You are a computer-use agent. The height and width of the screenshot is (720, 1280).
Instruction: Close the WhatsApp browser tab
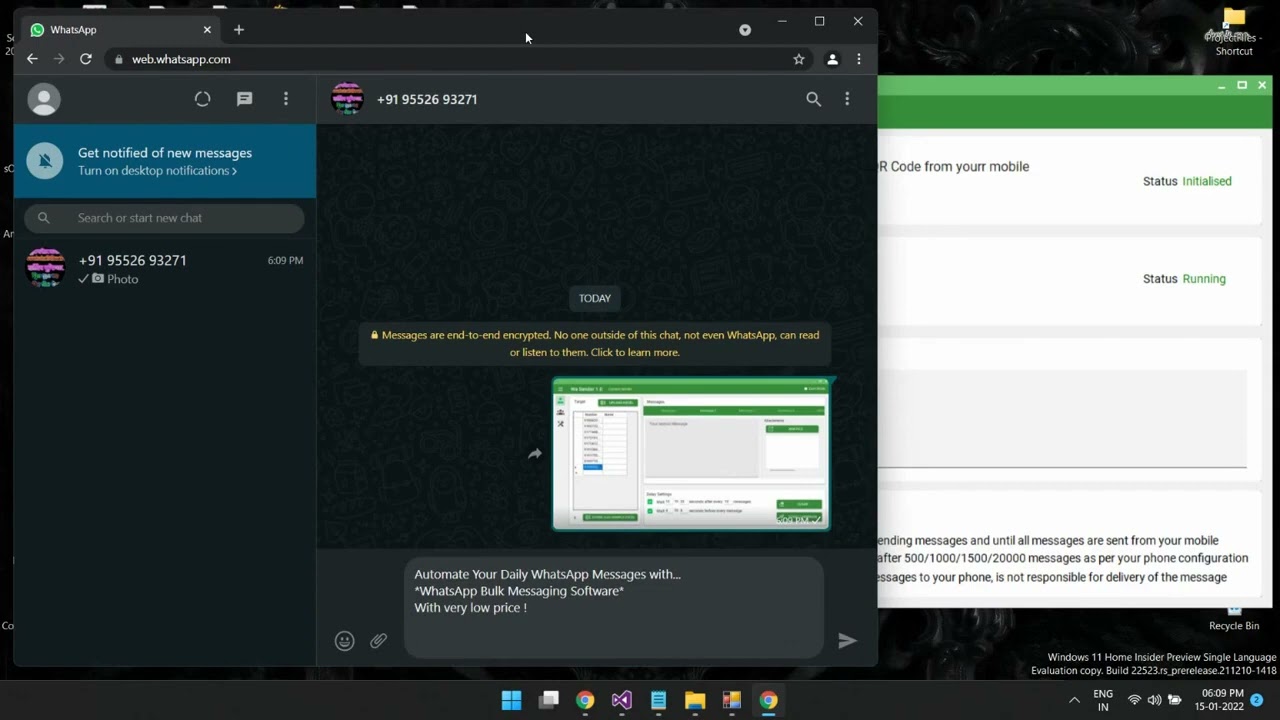click(207, 30)
